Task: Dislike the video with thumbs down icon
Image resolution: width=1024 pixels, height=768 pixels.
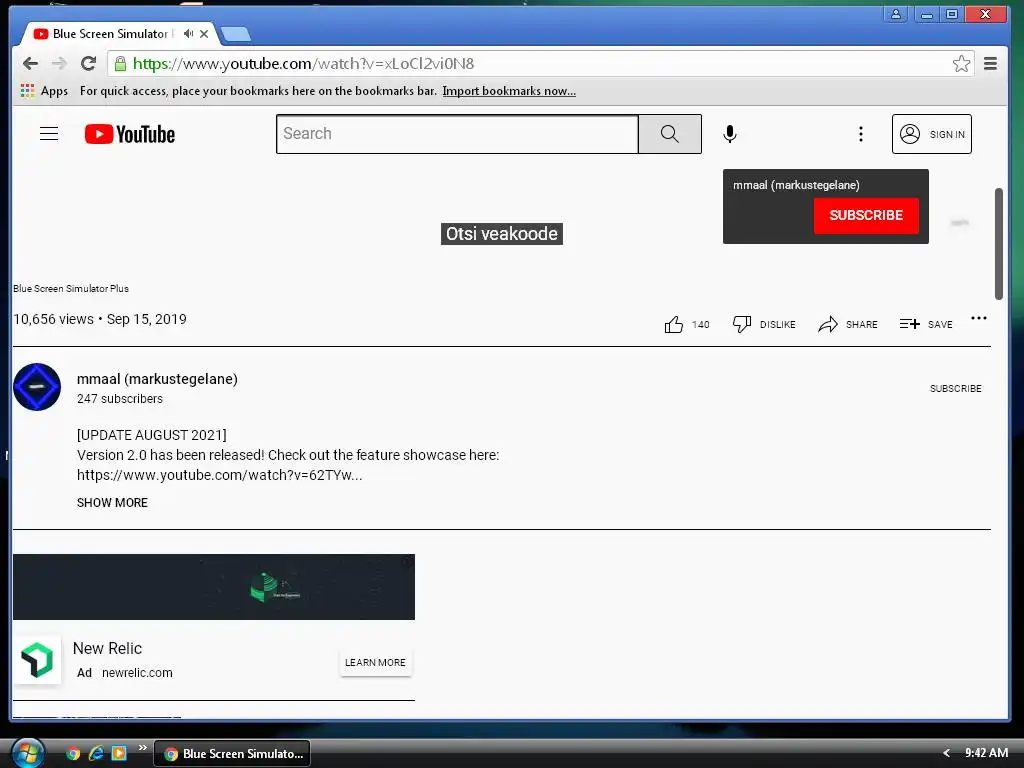Action: click(x=742, y=324)
